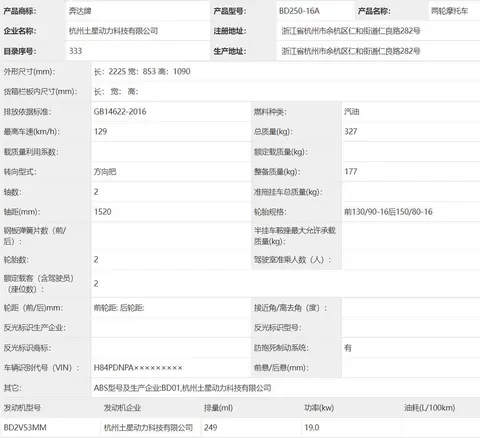
Task: Select total mass value 327
Action: pyautogui.click(x=351, y=131)
